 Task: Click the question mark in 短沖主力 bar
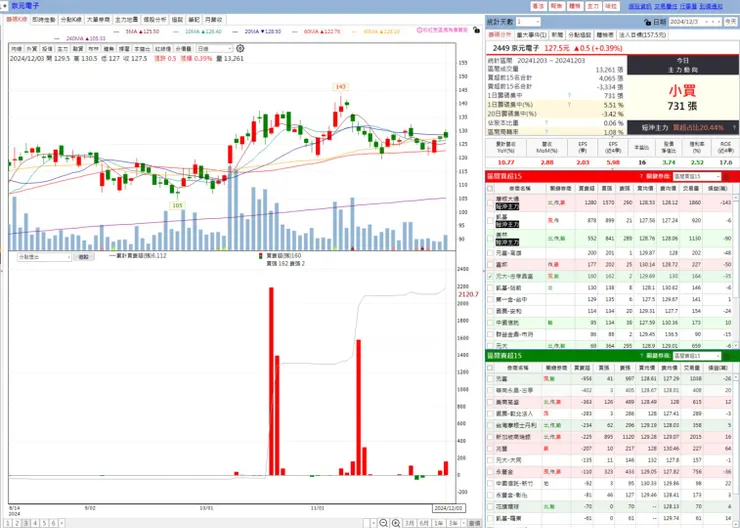[734, 127]
